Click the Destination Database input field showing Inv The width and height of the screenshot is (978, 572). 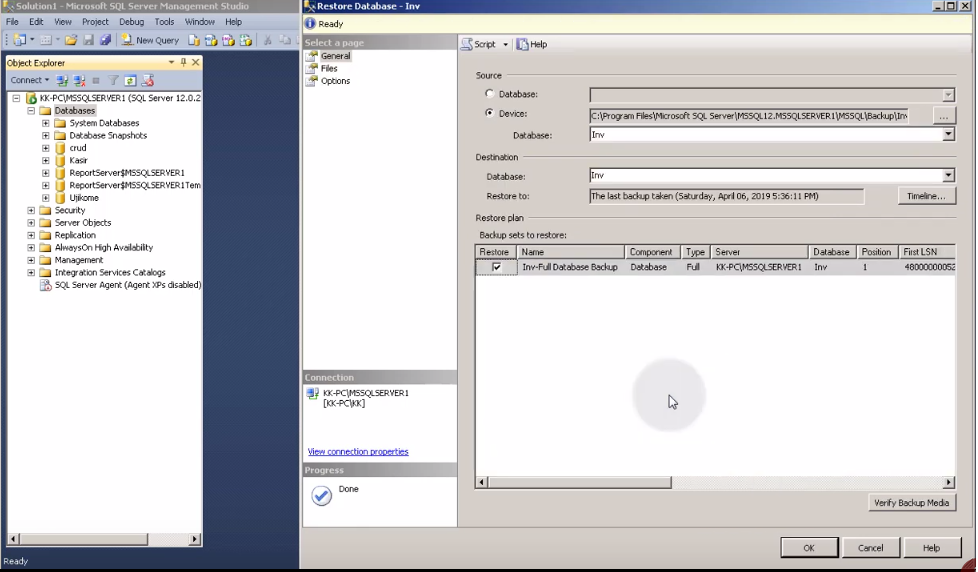[766, 175]
